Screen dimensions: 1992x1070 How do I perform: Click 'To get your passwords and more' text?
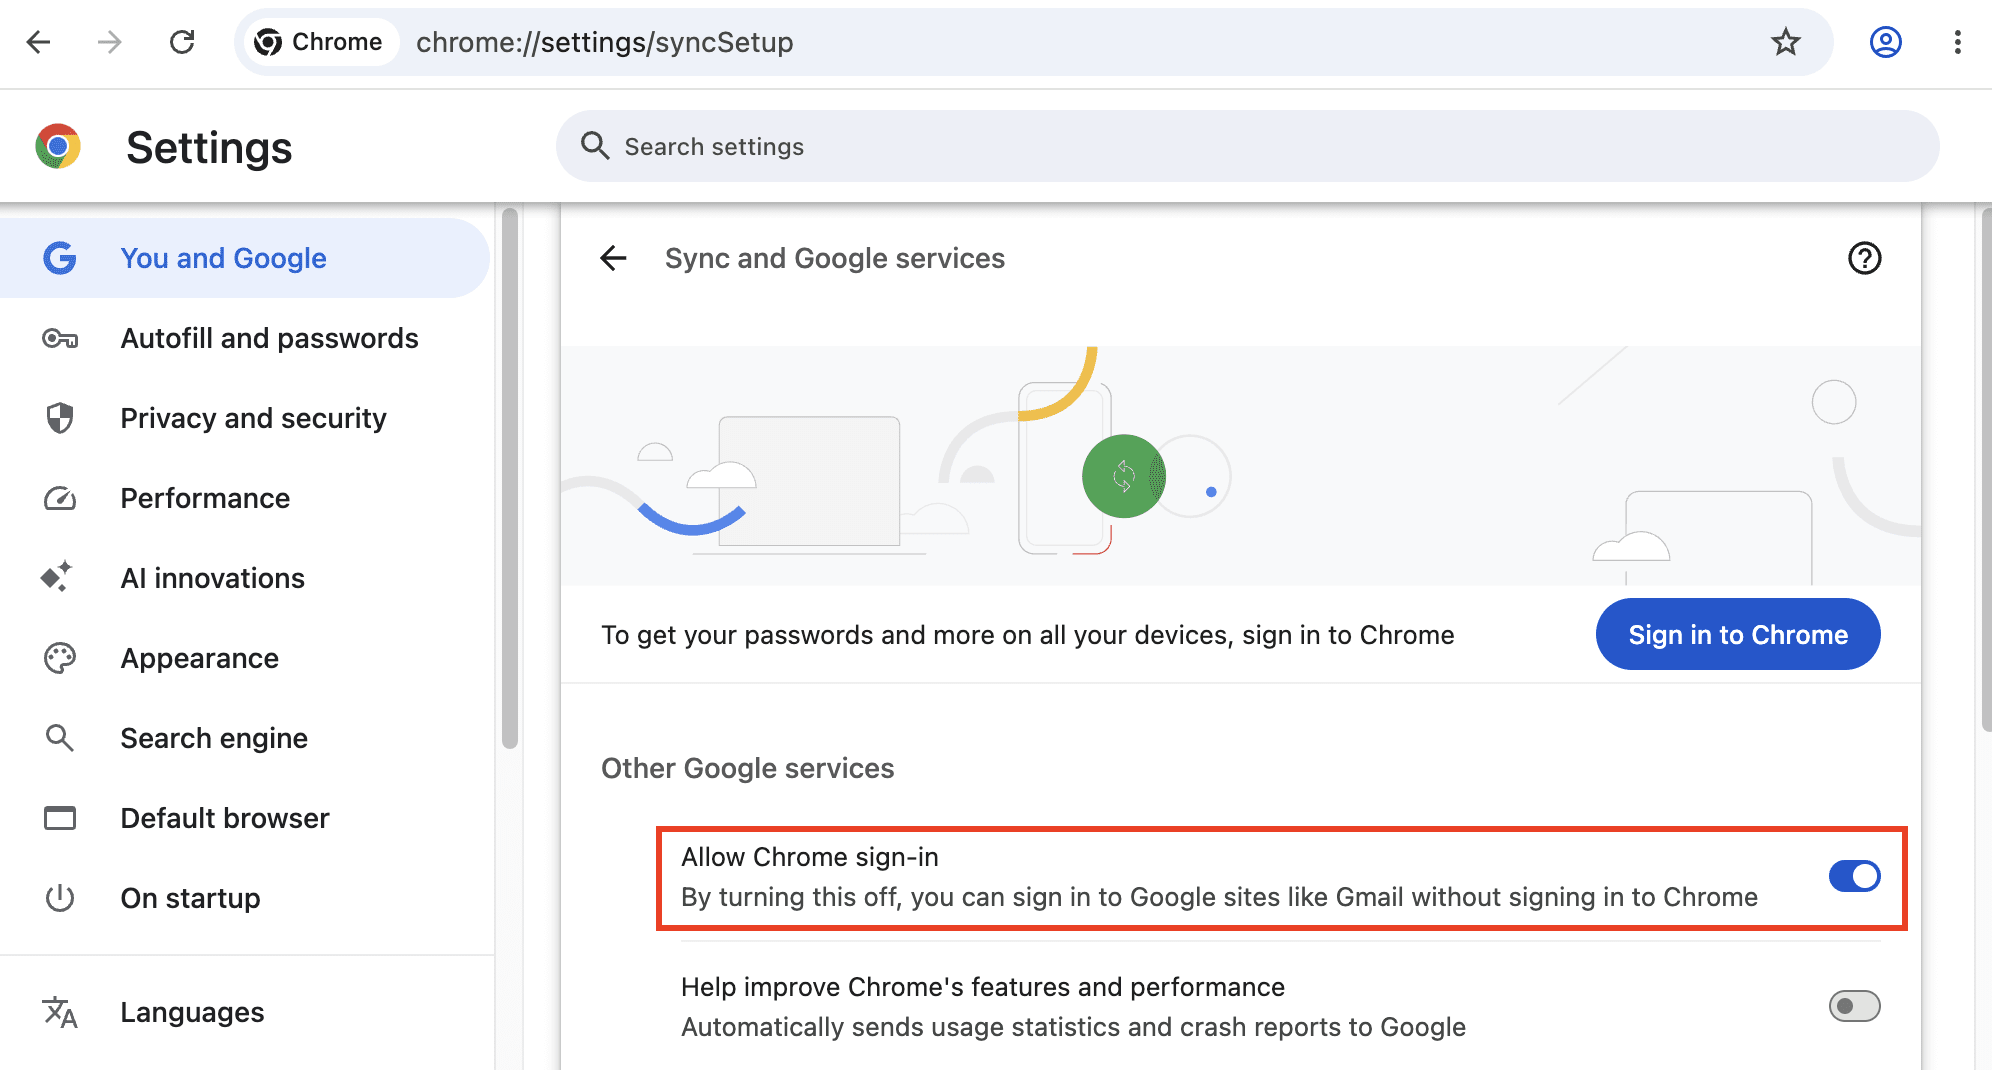(x=1027, y=635)
